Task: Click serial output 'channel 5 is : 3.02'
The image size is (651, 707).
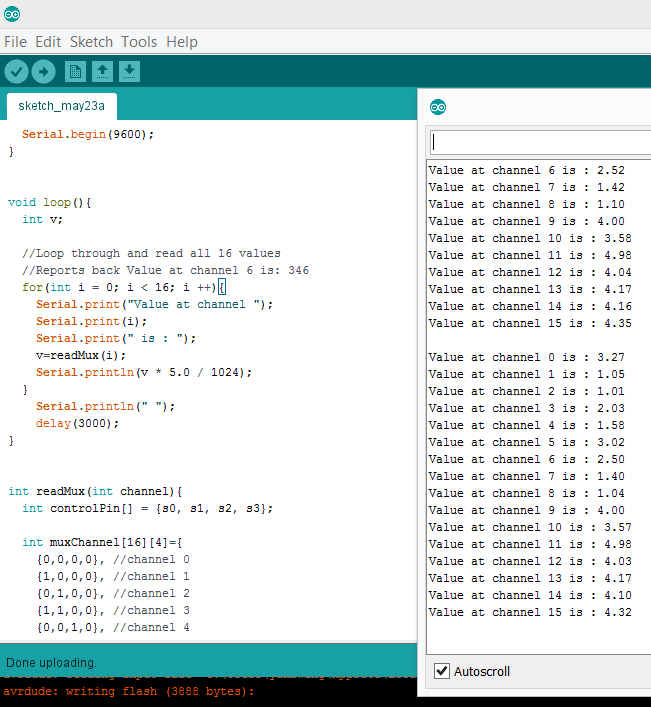Action: point(558,442)
